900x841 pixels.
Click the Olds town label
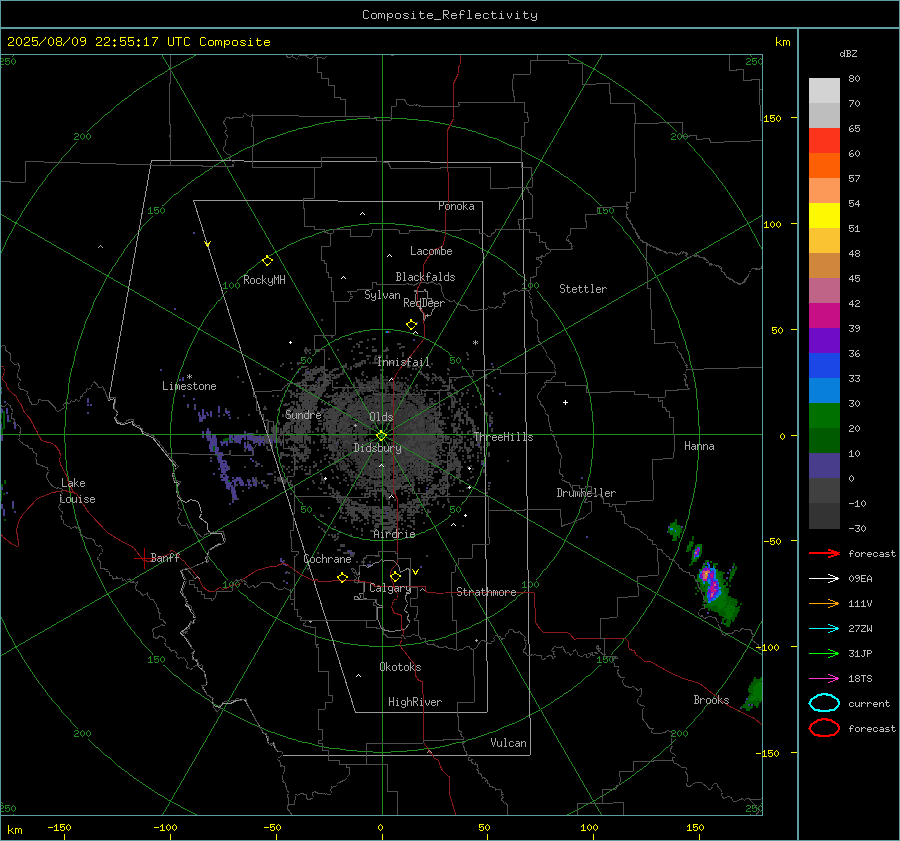[381, 417]
